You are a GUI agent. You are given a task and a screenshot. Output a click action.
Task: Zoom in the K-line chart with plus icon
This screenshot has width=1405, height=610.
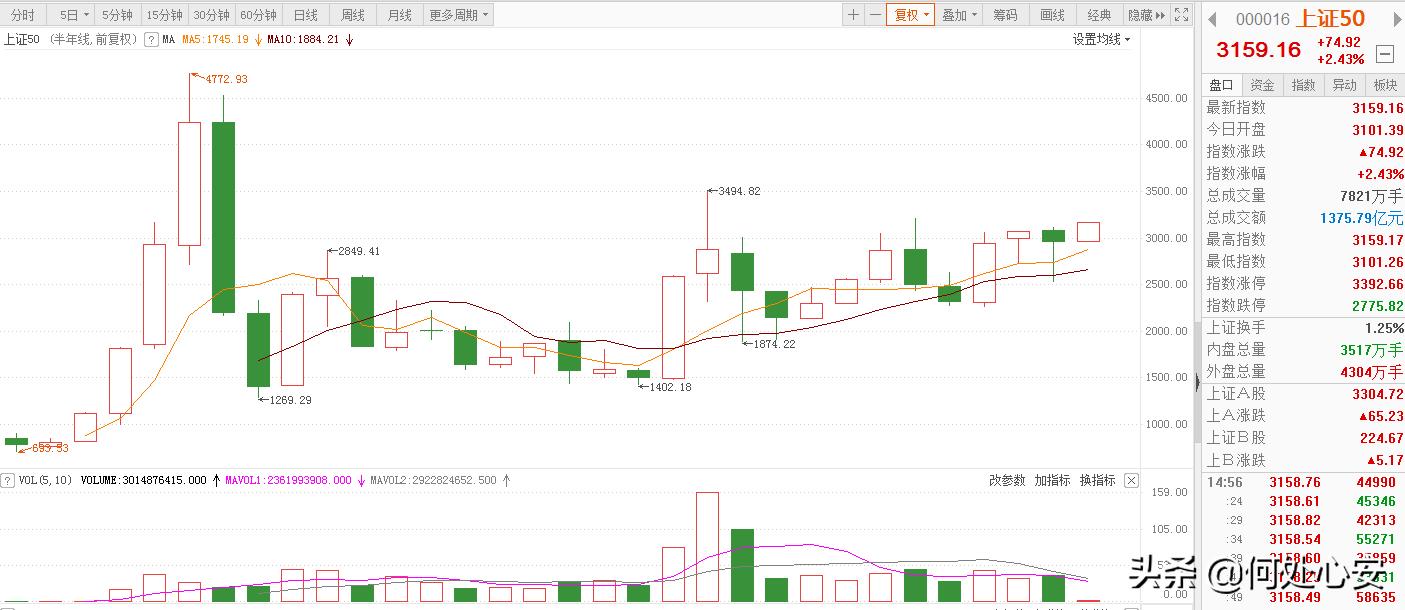coord(853,15)
